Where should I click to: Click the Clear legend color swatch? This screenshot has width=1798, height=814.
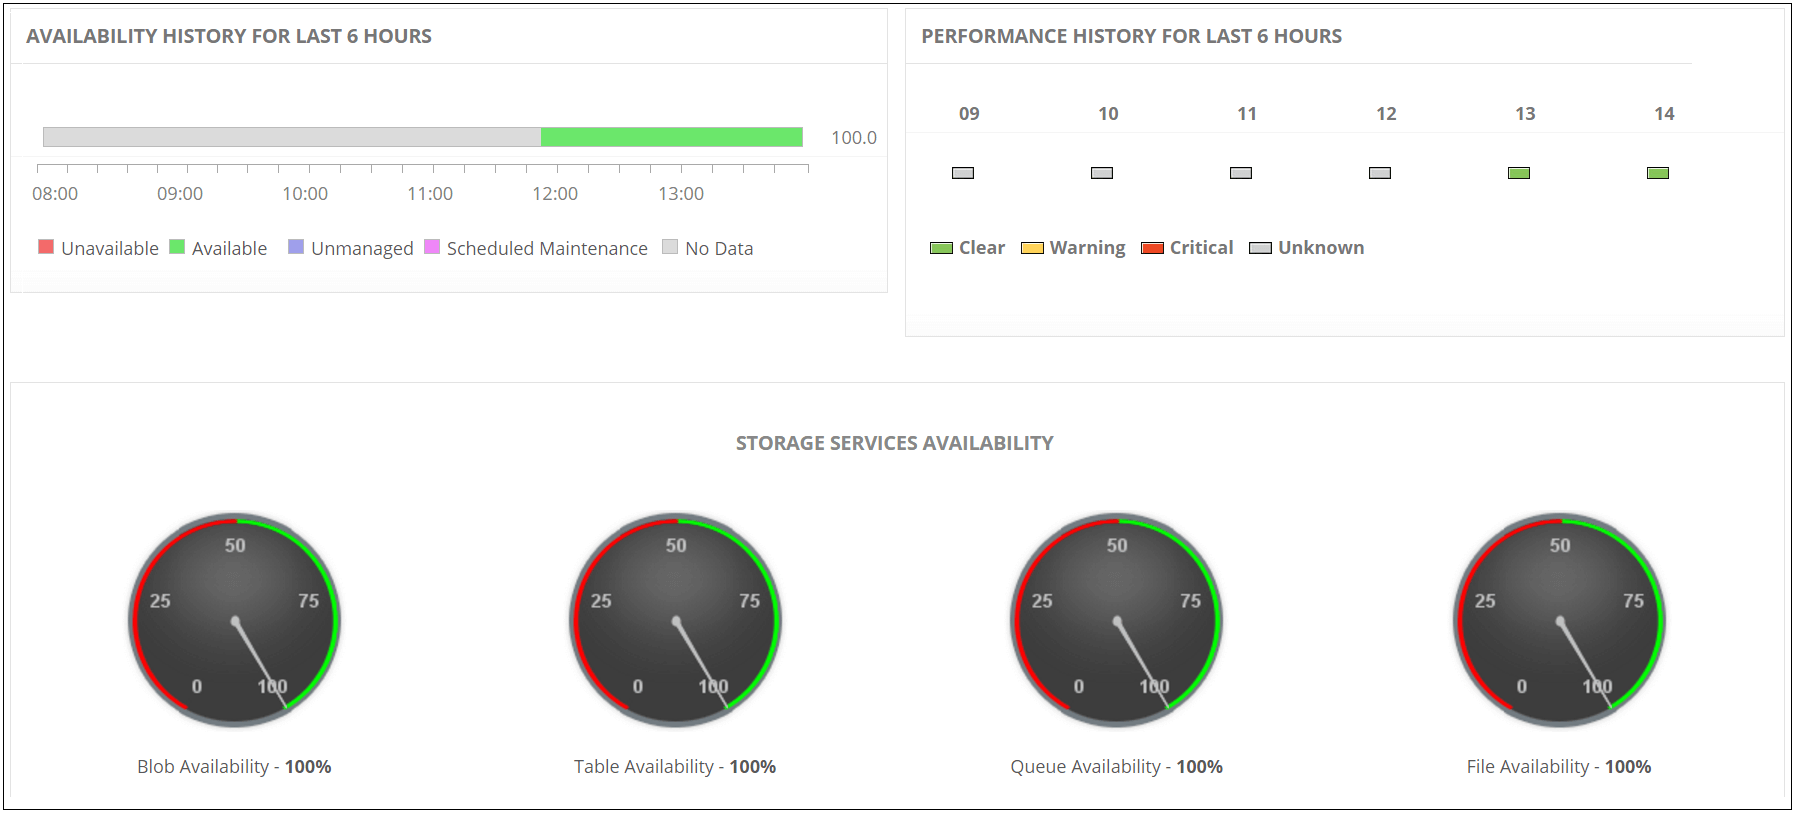941,248
